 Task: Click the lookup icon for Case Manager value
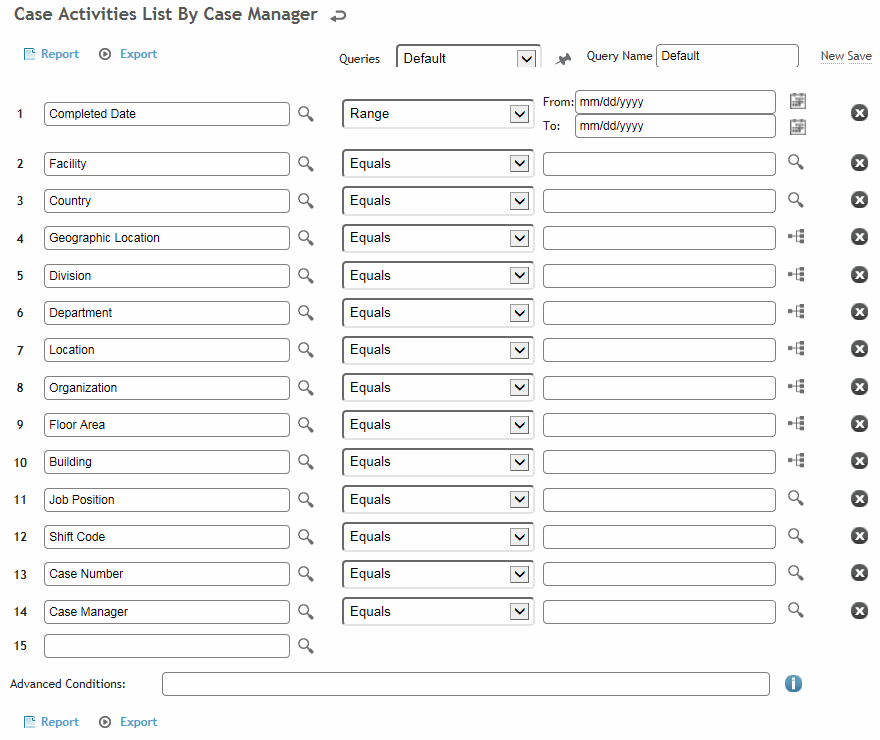coord(795,610)
